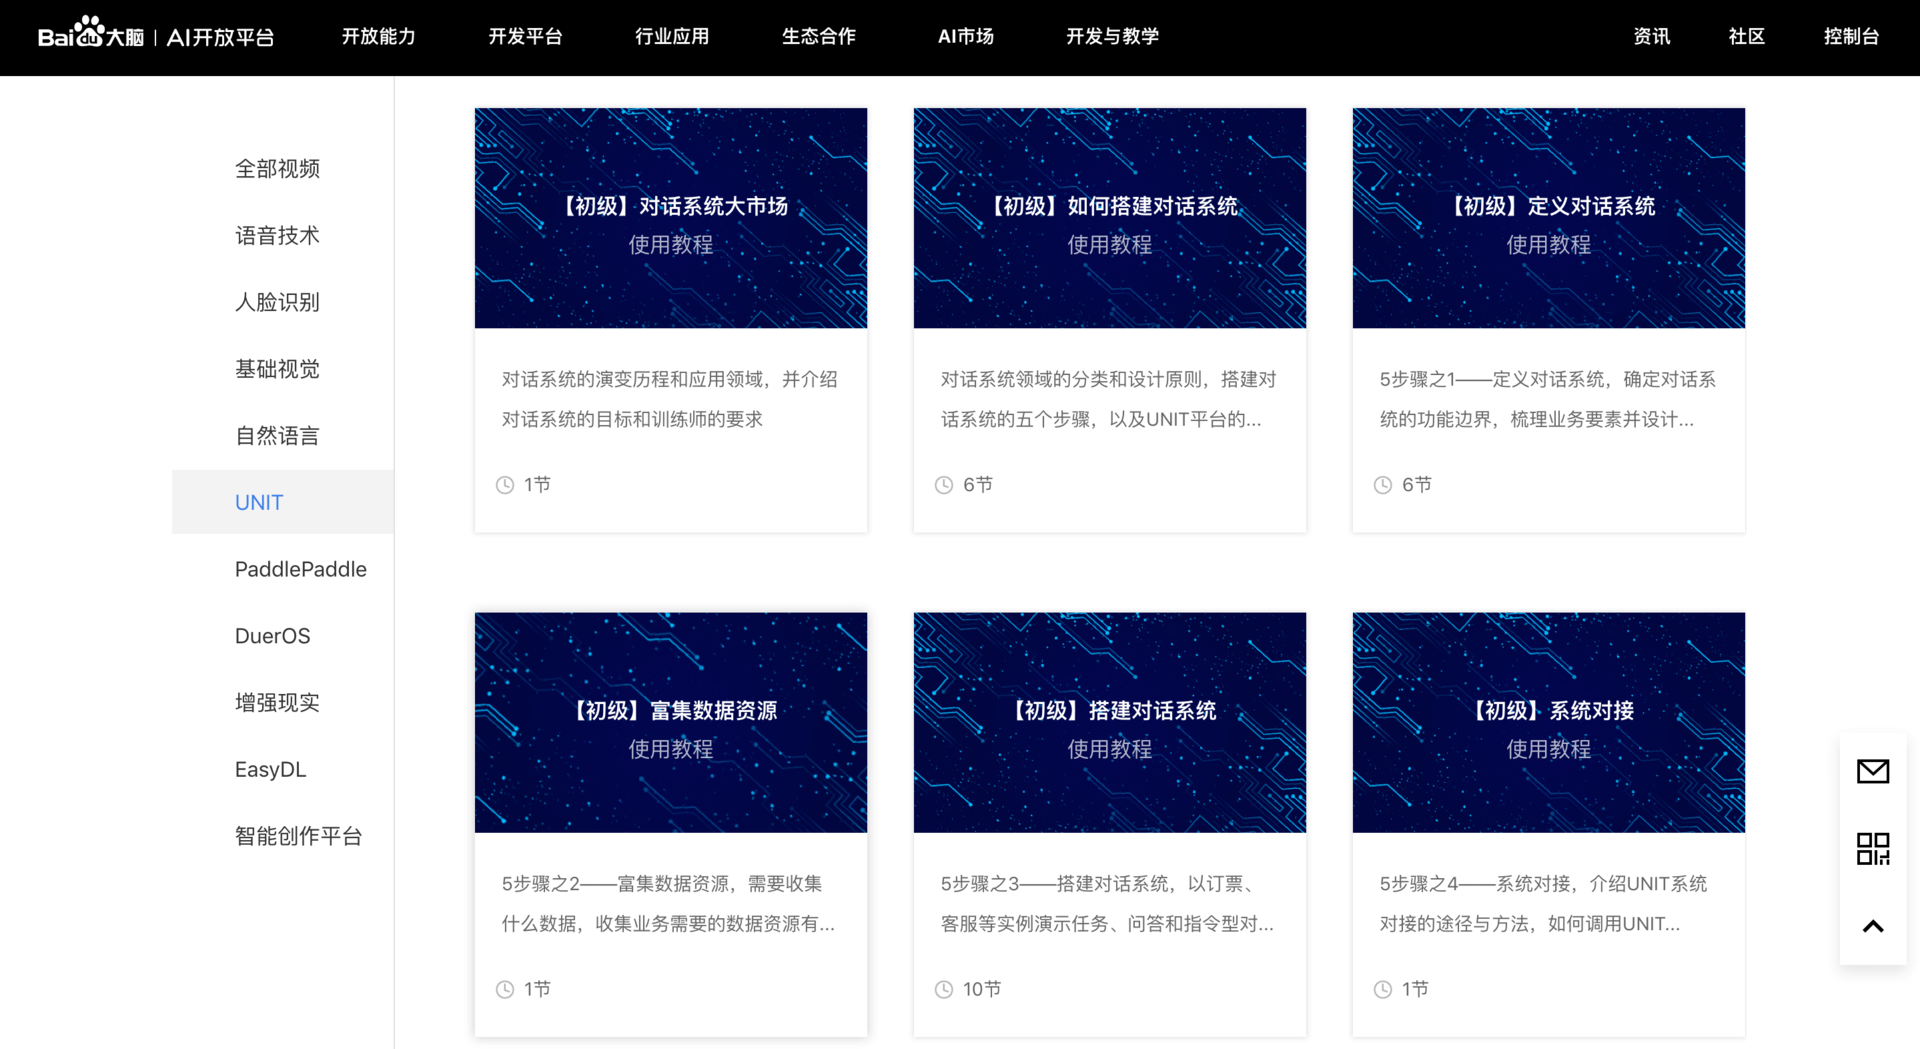1920x1049 pixels.
Task: Open the 如何搭建对话系统 course thumbnail
Action: 1109,218
